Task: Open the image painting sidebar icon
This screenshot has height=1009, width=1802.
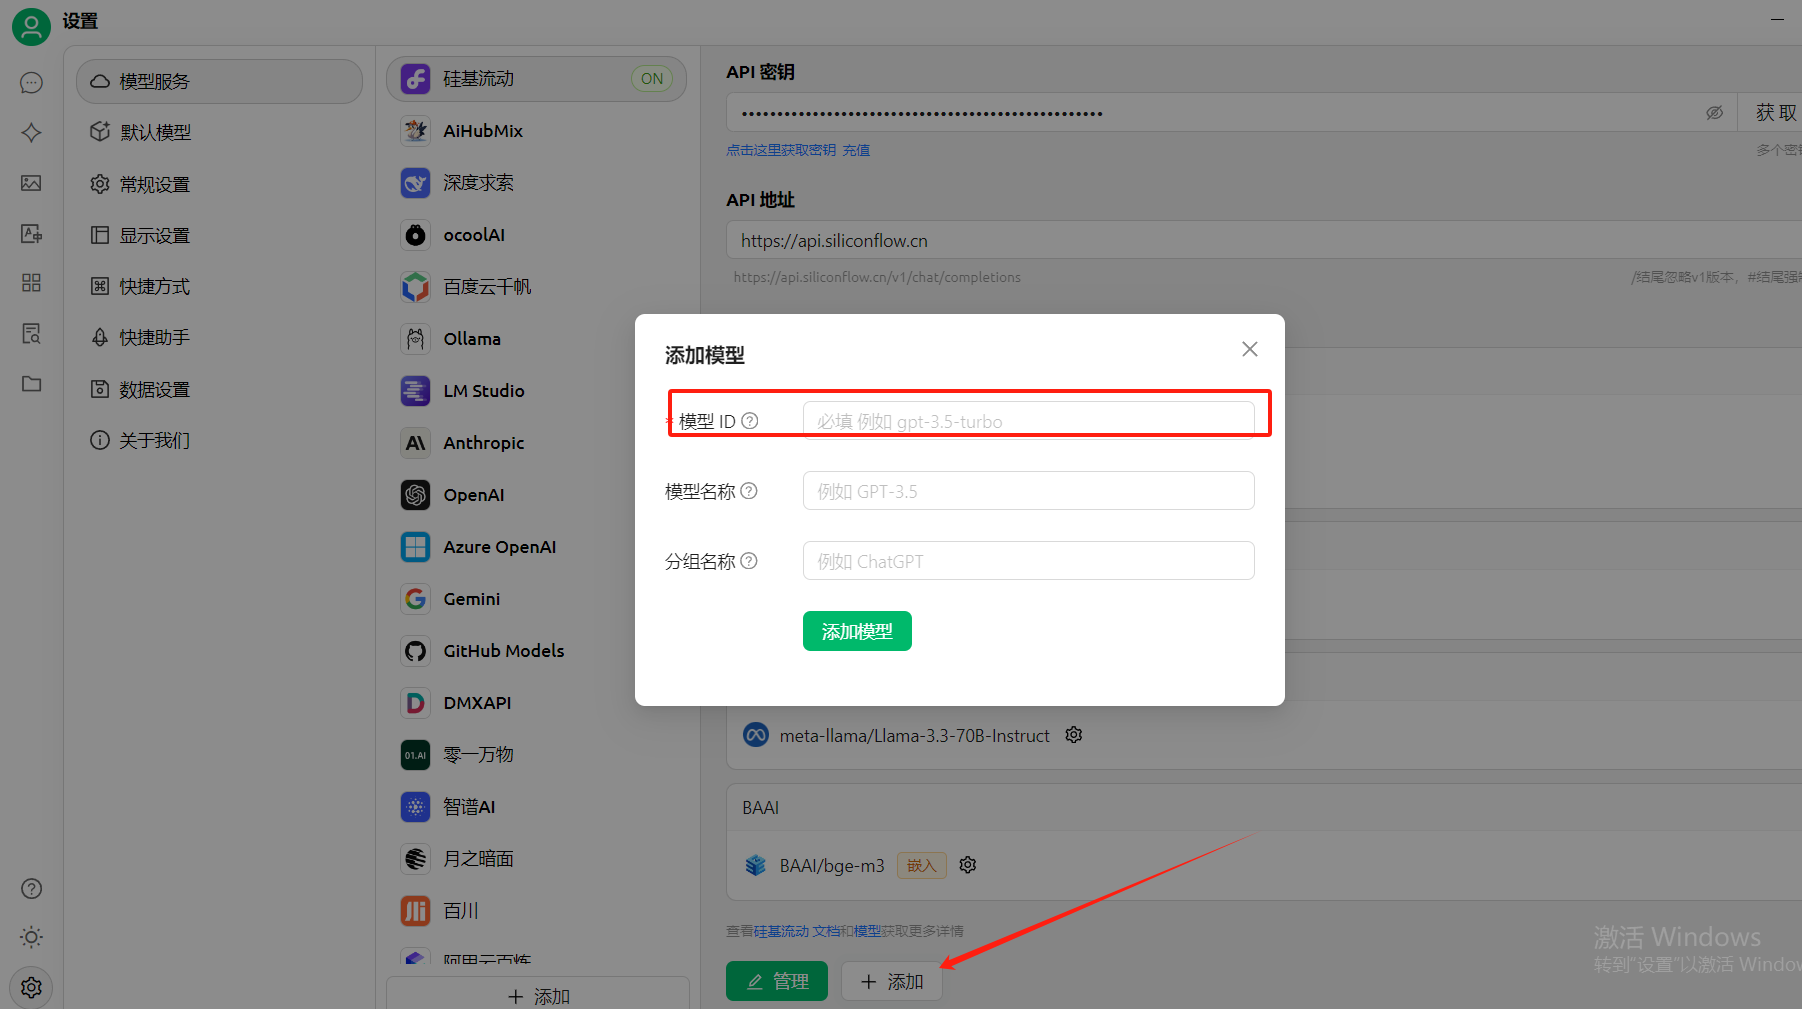Action: pyautogui.click(x=31, y=183)
